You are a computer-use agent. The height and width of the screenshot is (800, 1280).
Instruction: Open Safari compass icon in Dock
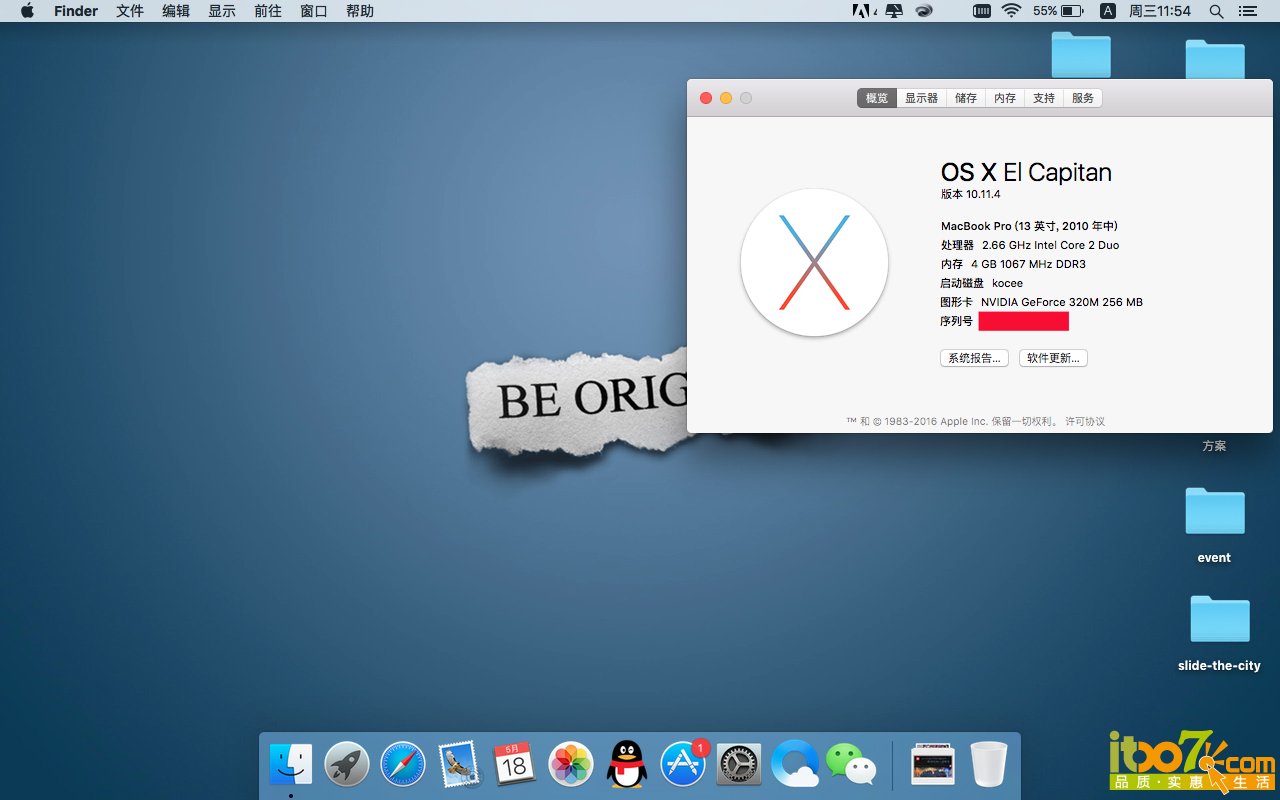click(403, 765)
